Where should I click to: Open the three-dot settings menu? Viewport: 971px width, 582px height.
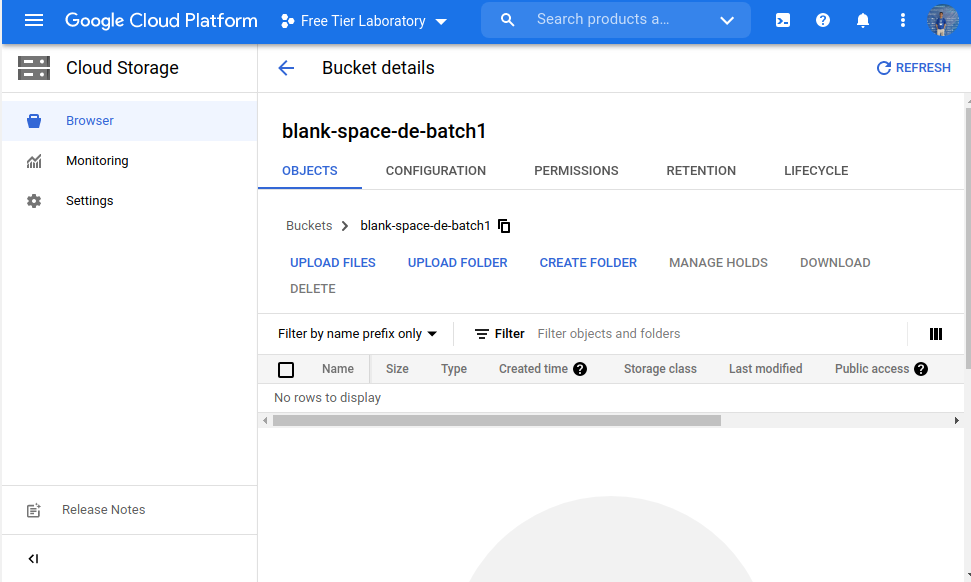click(x=902, y=20)
